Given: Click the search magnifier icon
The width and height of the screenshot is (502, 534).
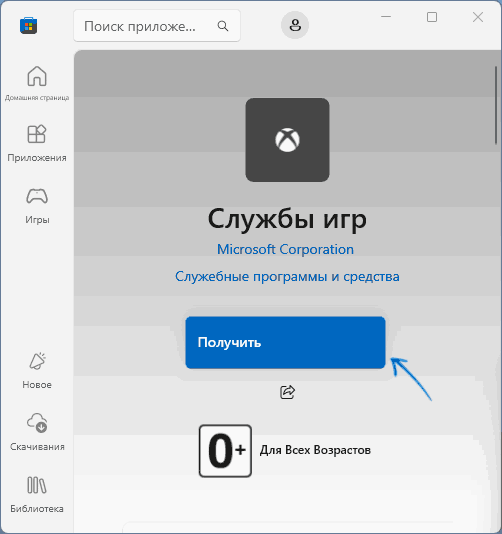Looking at the screenshot, I should click(x=223, y=26).
